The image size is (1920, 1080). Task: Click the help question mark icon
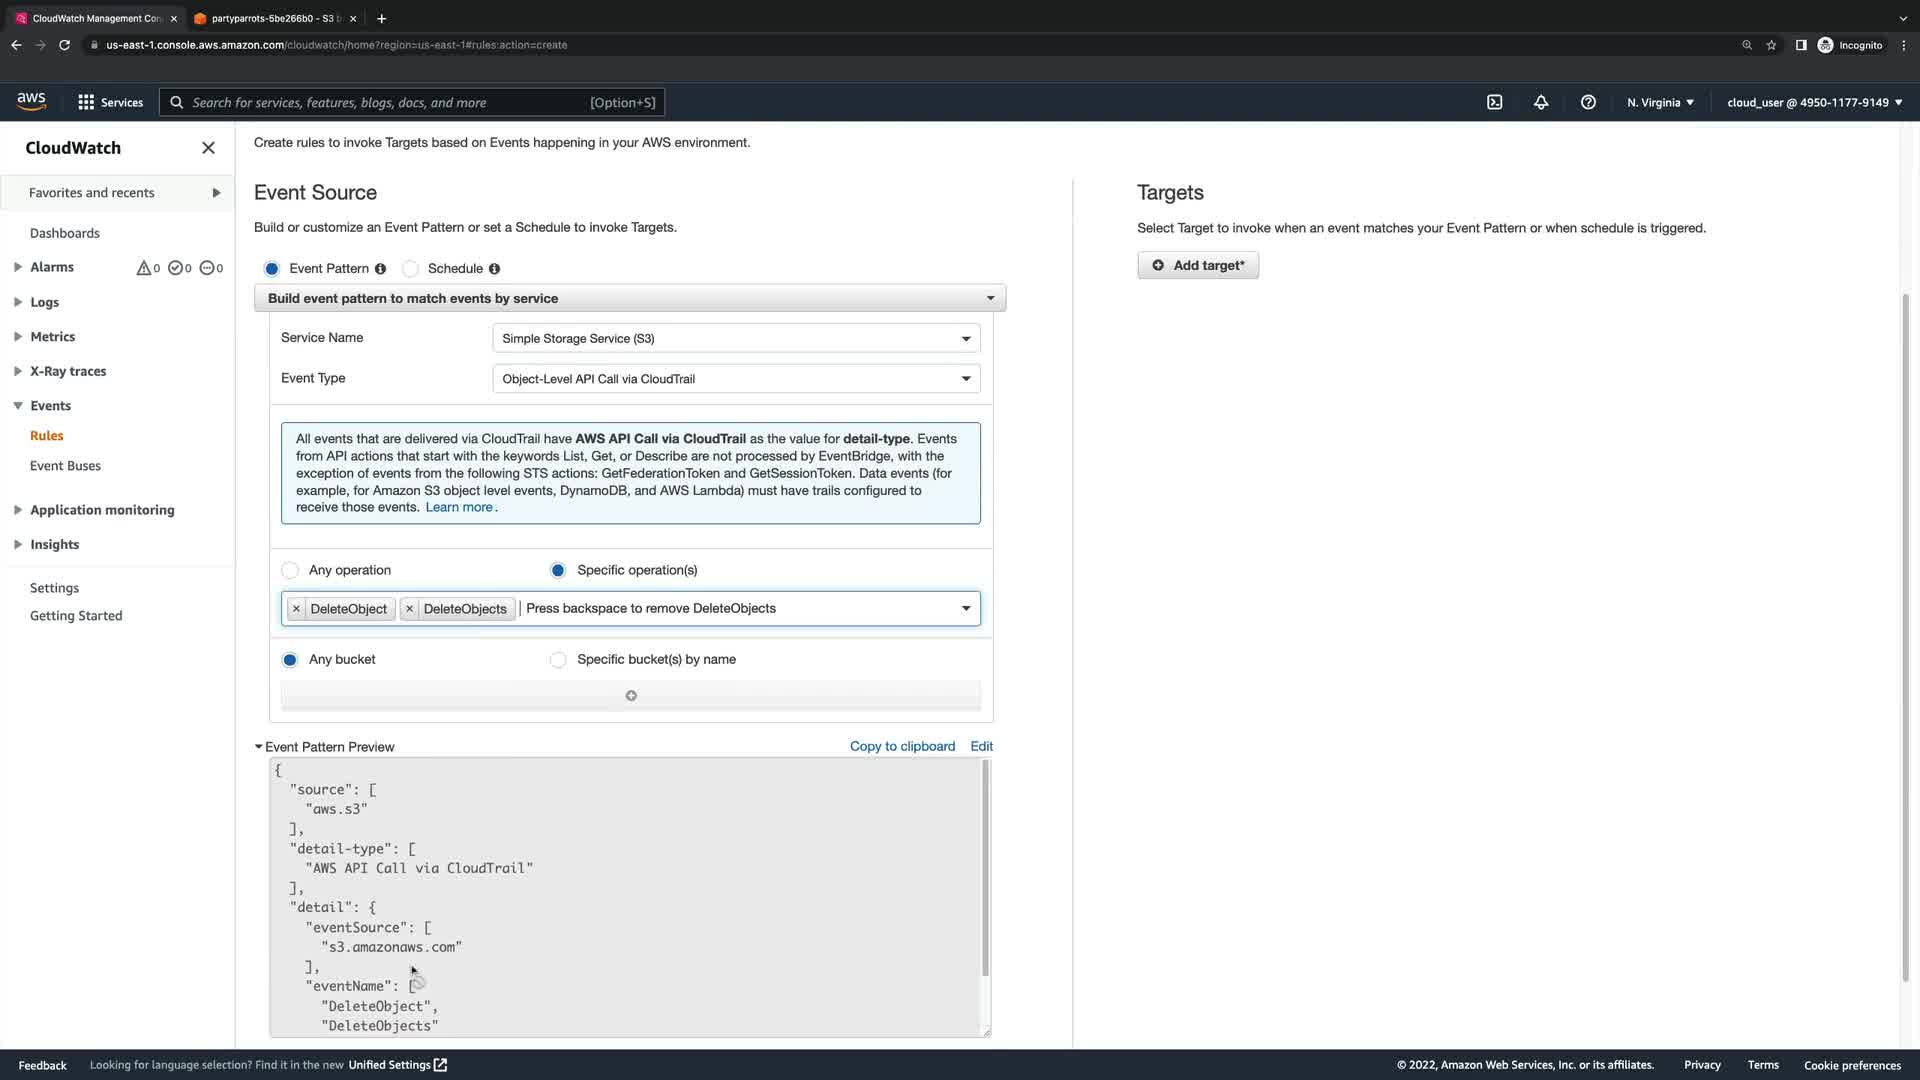1588,102
